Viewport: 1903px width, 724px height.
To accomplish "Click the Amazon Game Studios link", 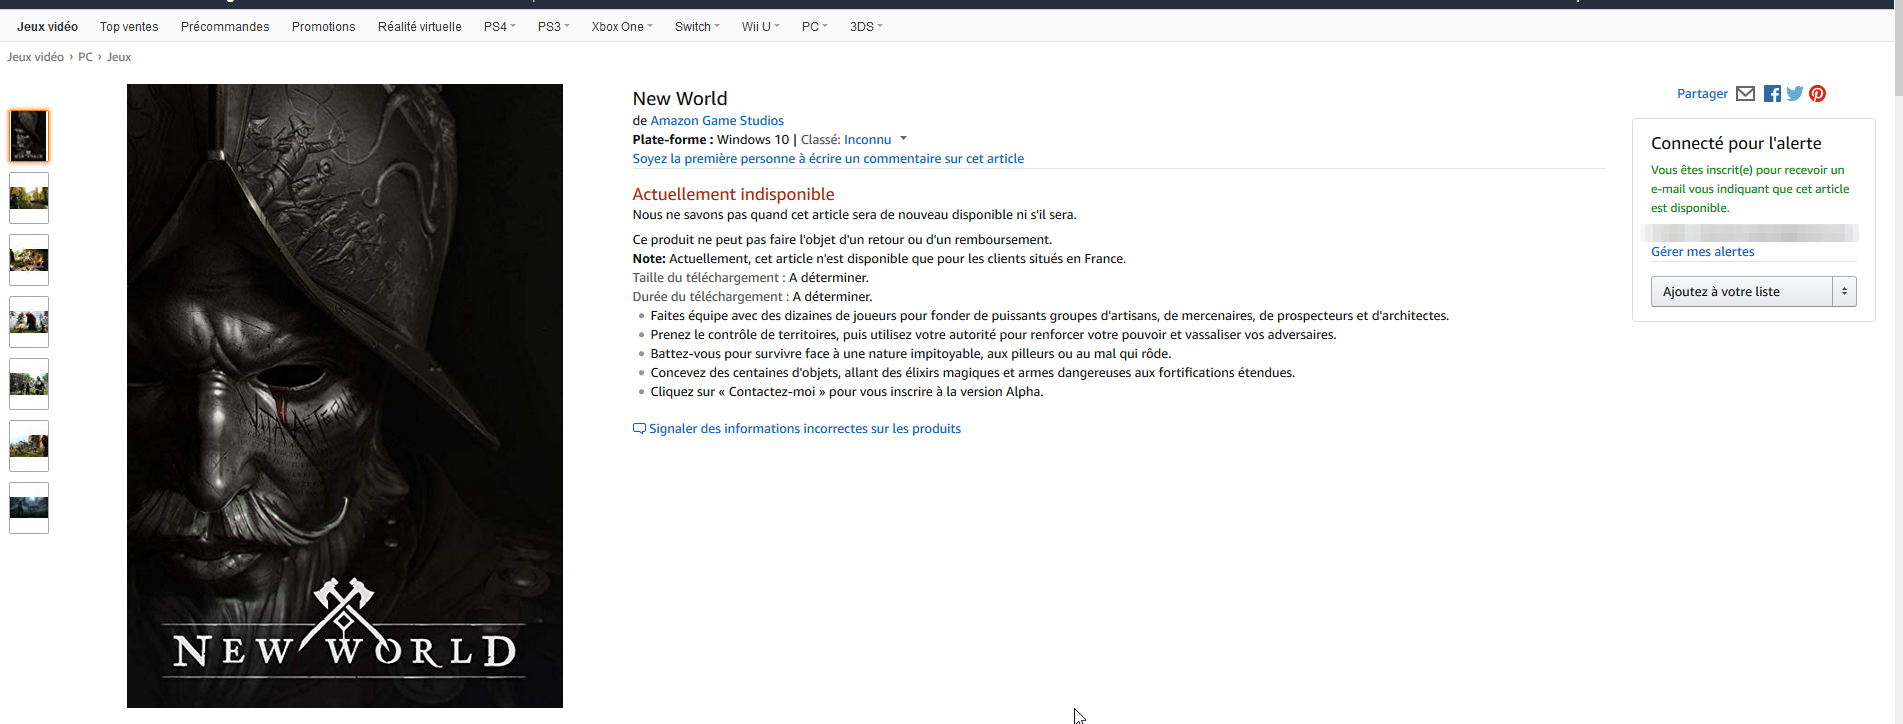I will pyautogui.click(x=717, y=121).
